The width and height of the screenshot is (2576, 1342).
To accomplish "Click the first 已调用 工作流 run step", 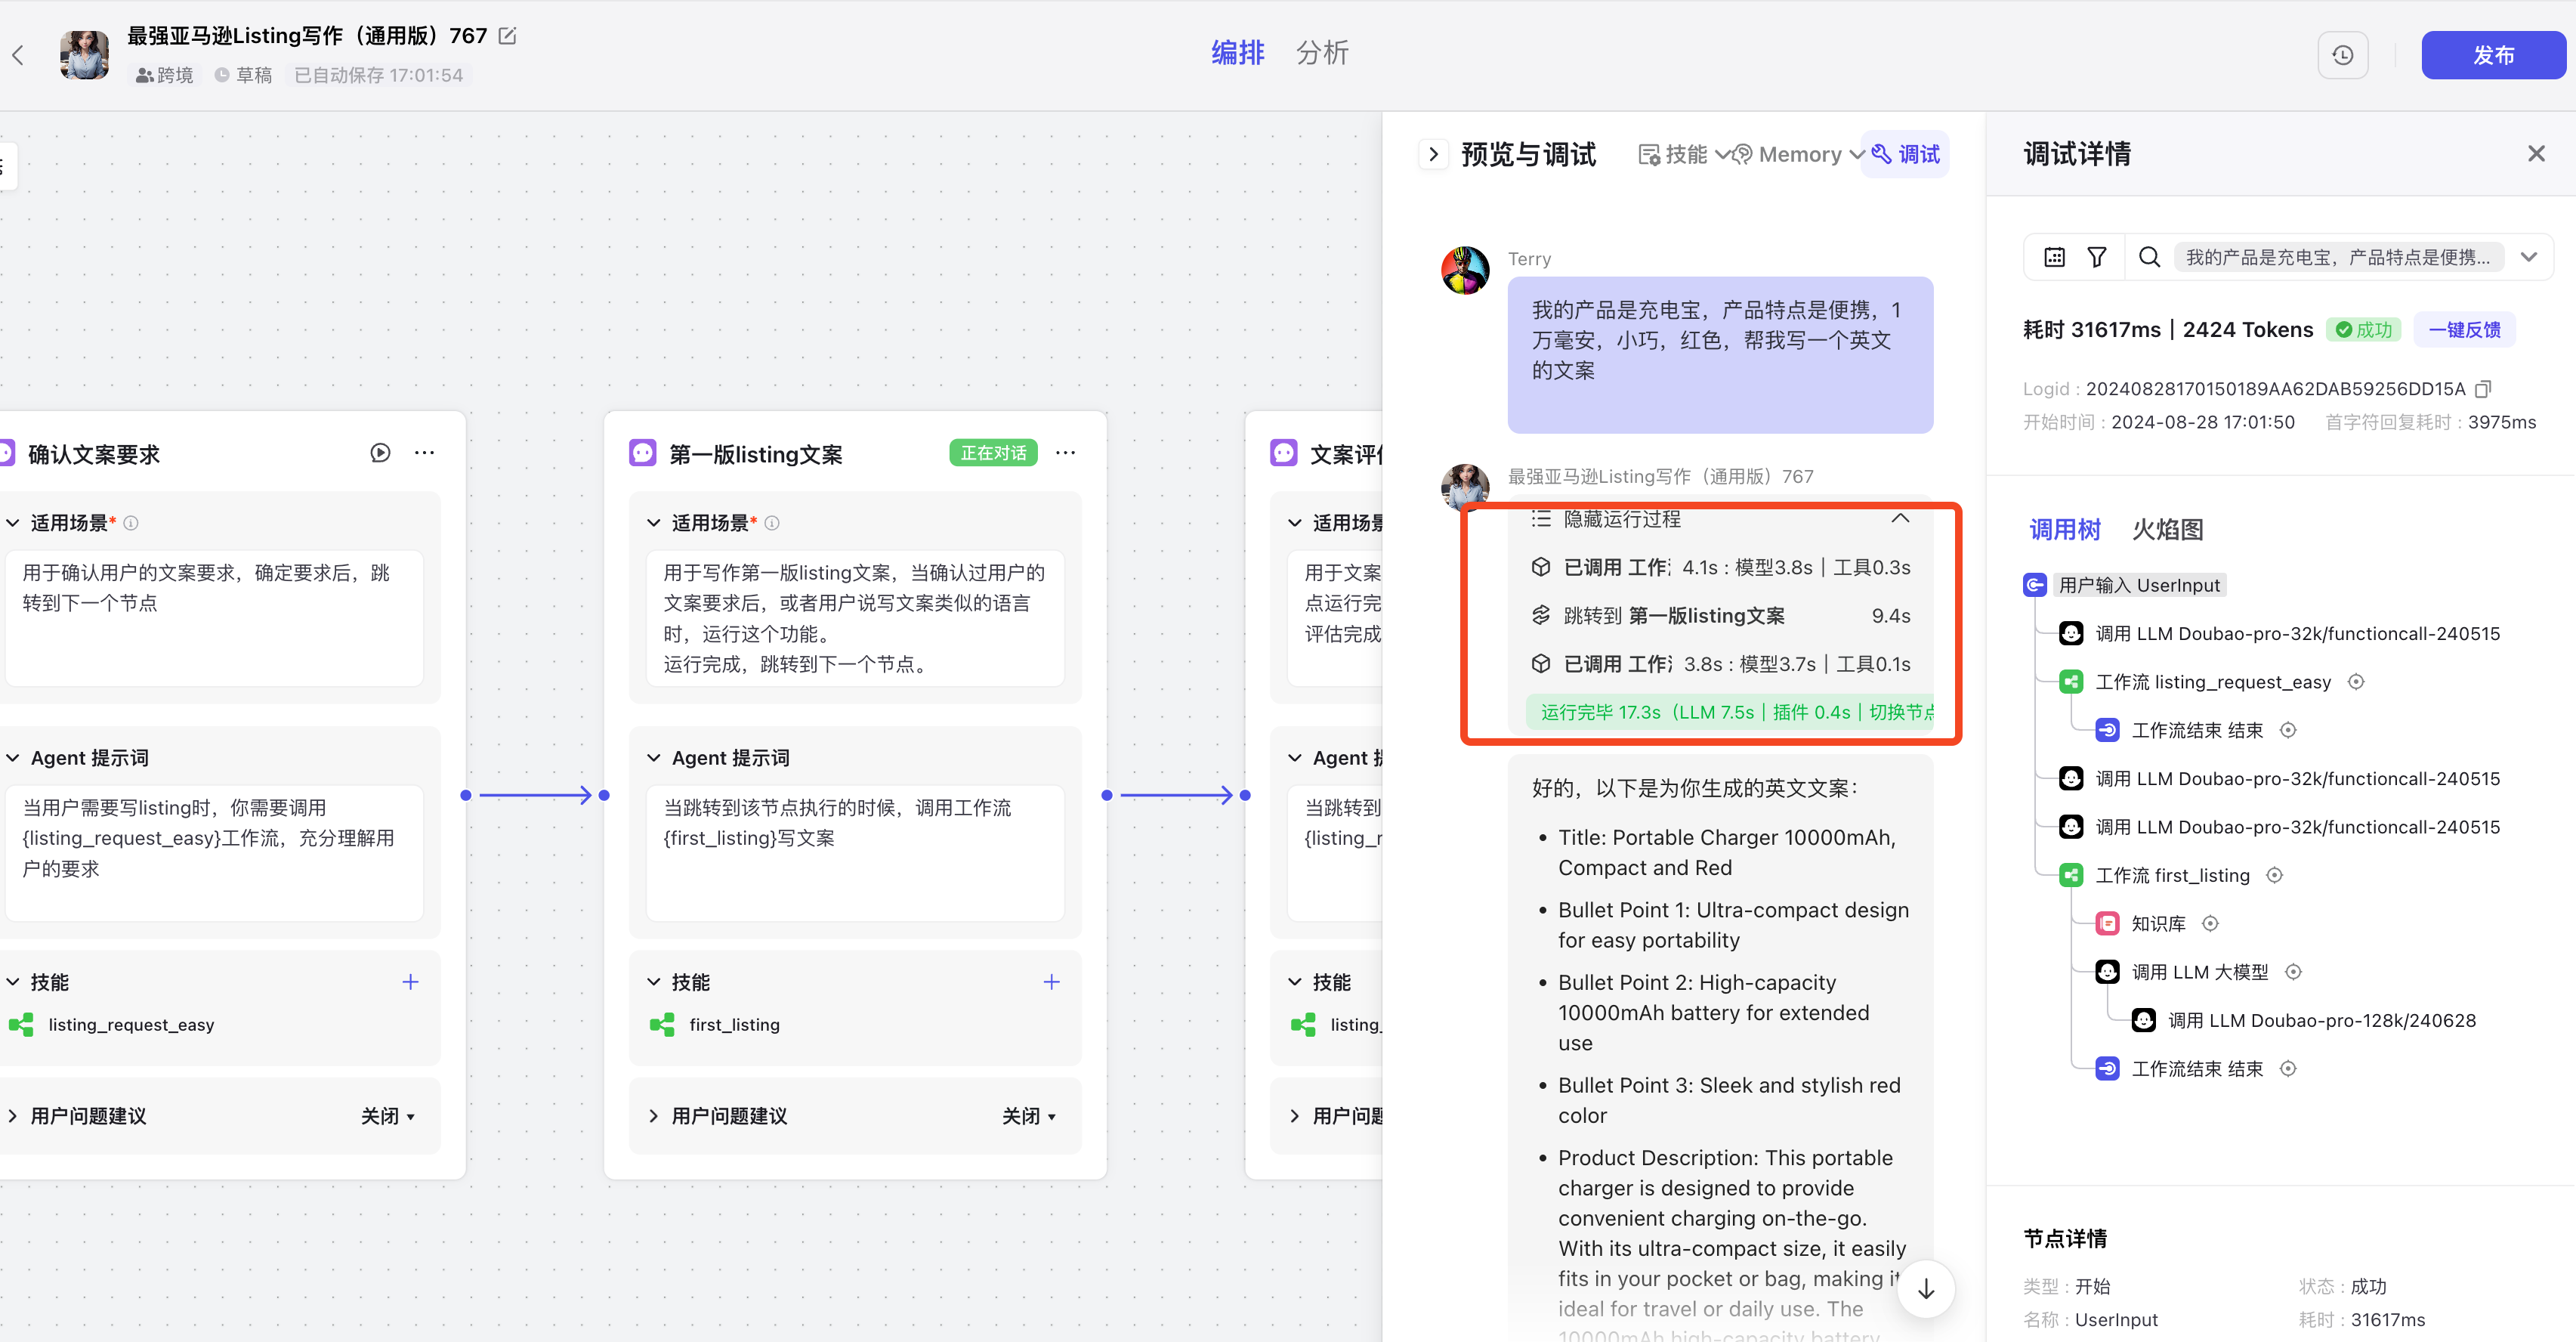I will [1720, 568].
